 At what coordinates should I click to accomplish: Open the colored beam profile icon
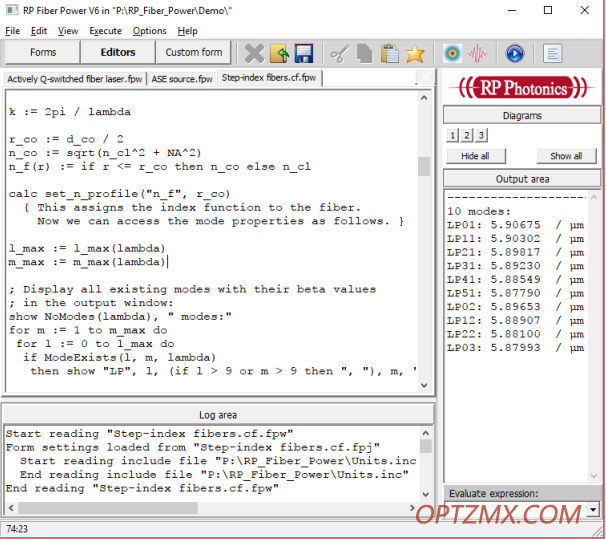tap(453, 53)
